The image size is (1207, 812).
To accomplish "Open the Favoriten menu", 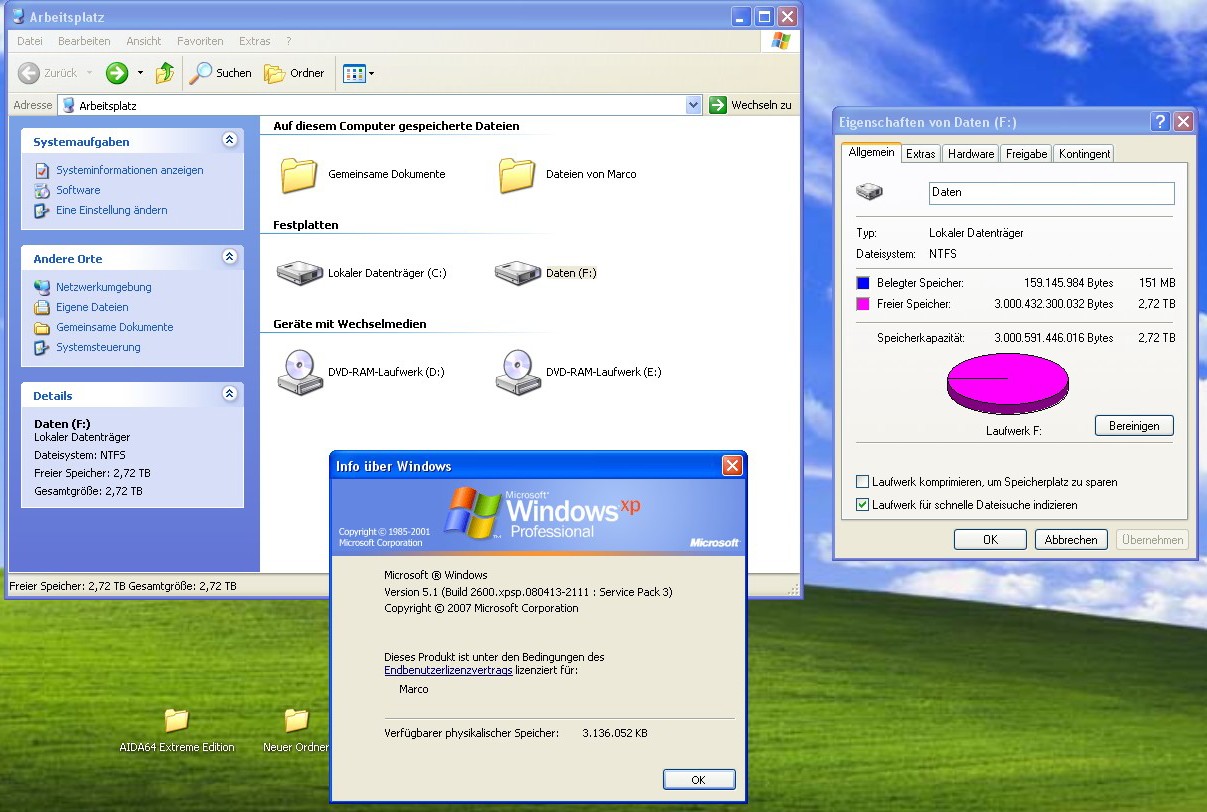I will click(200, 41).
